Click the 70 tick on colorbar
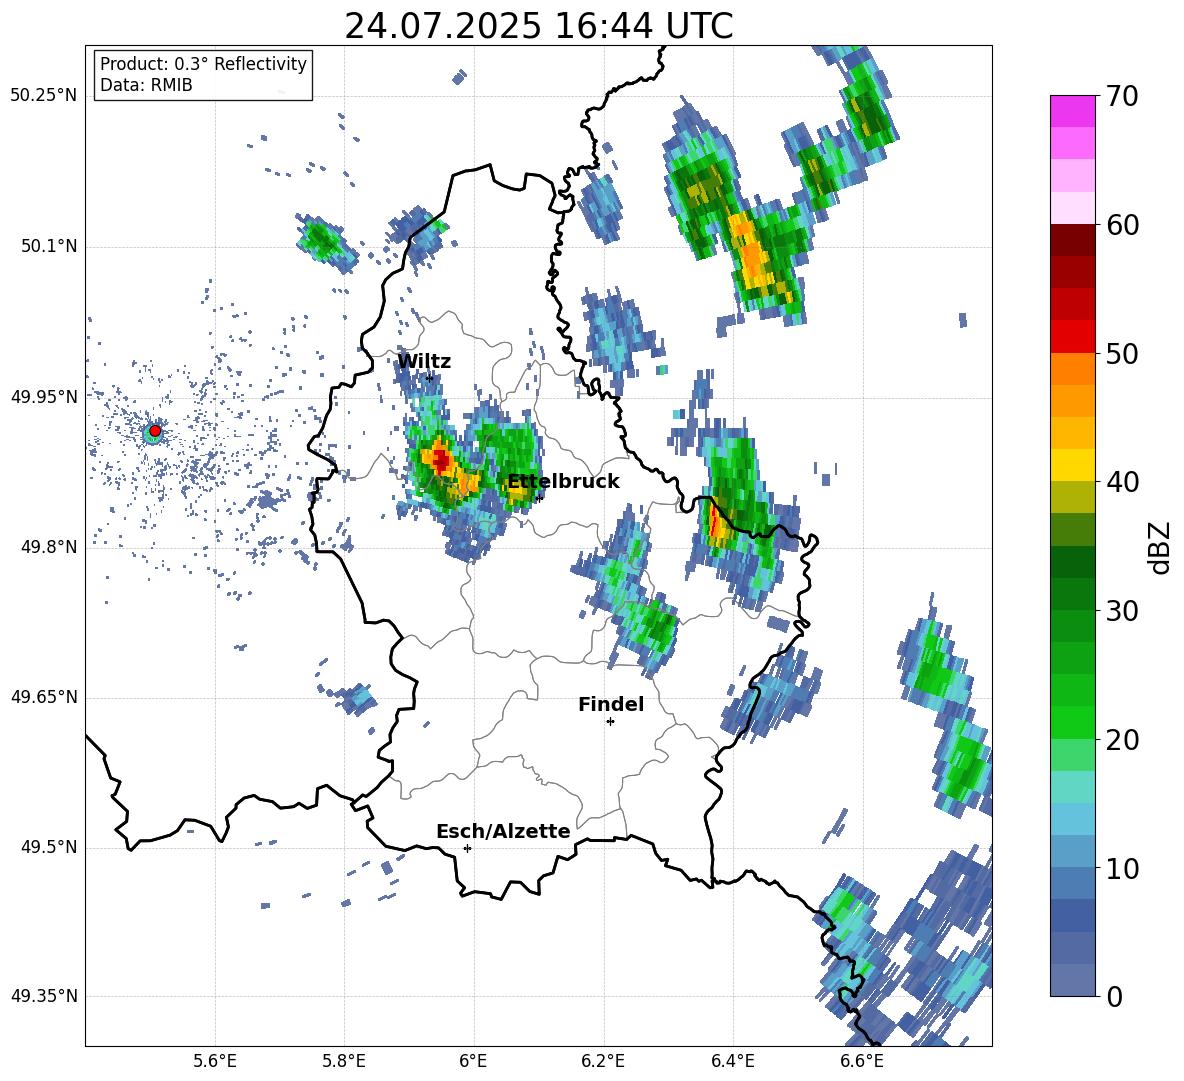The height and width of the screenshot is (1081, 1184). (x=1121, y=97)
